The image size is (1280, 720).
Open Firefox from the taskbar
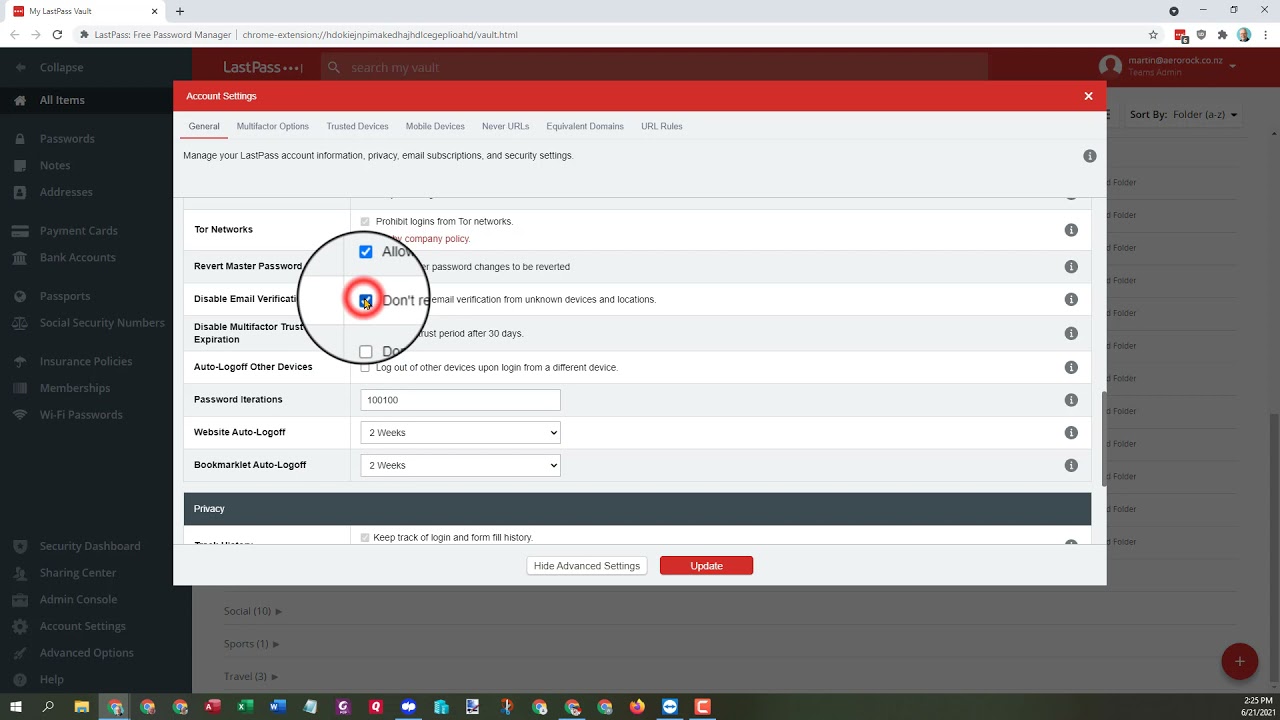637,706
